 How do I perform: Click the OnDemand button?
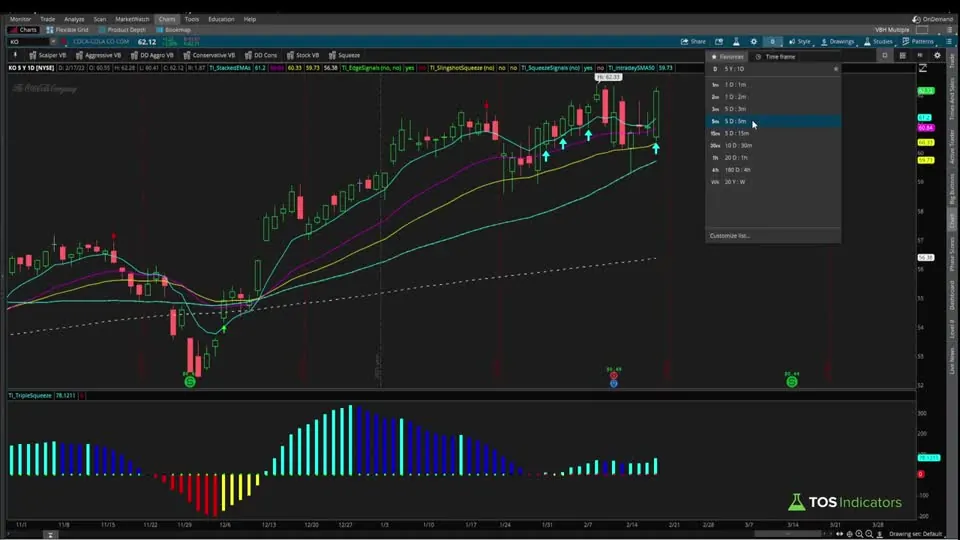(x=932, y=19)
